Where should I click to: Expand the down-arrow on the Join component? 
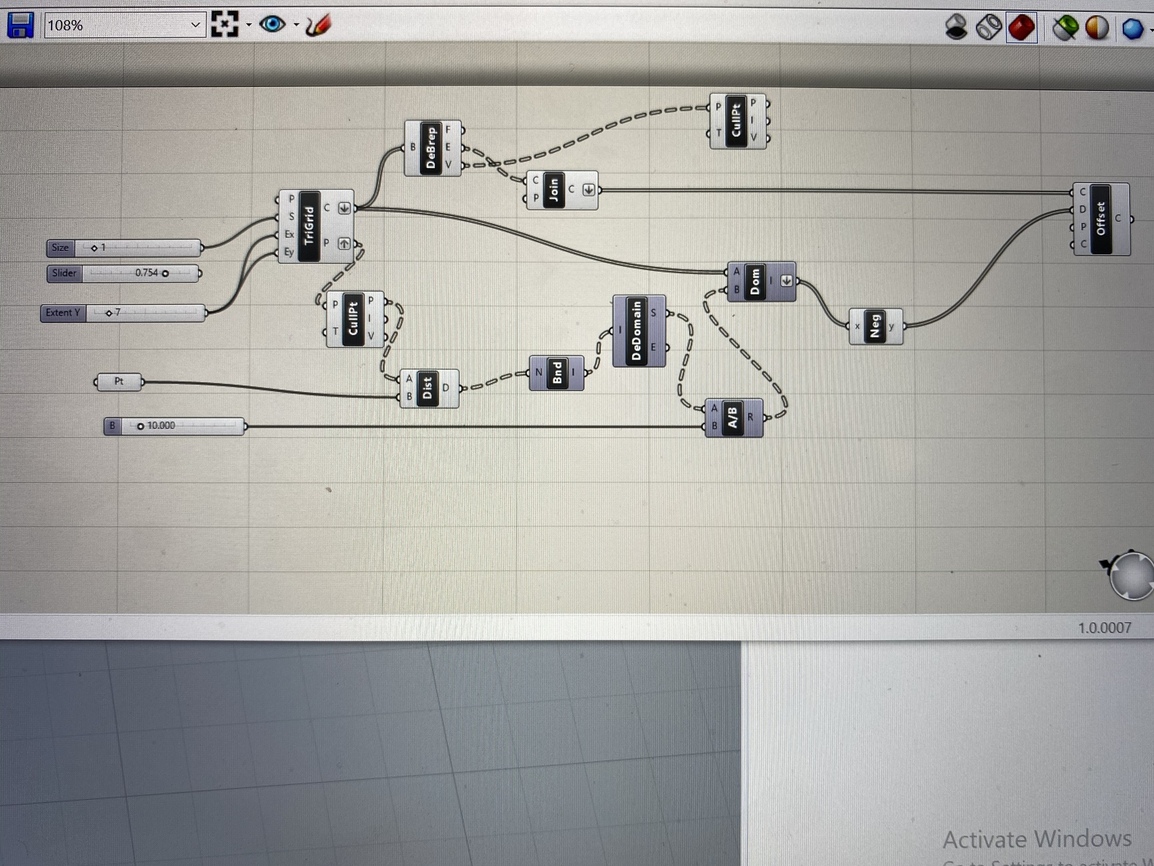tap(588, 189)
